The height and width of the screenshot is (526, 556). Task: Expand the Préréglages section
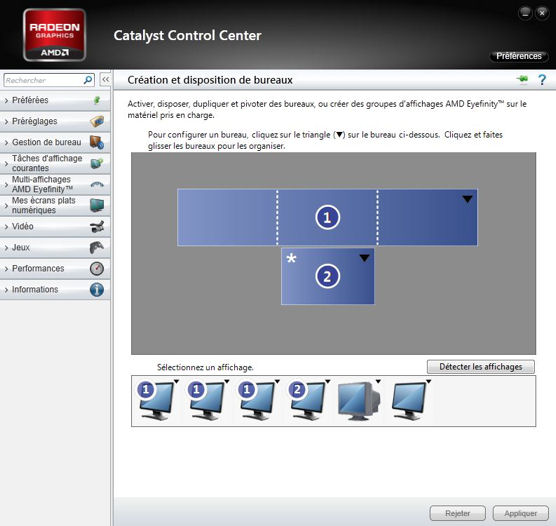(55, 121)
